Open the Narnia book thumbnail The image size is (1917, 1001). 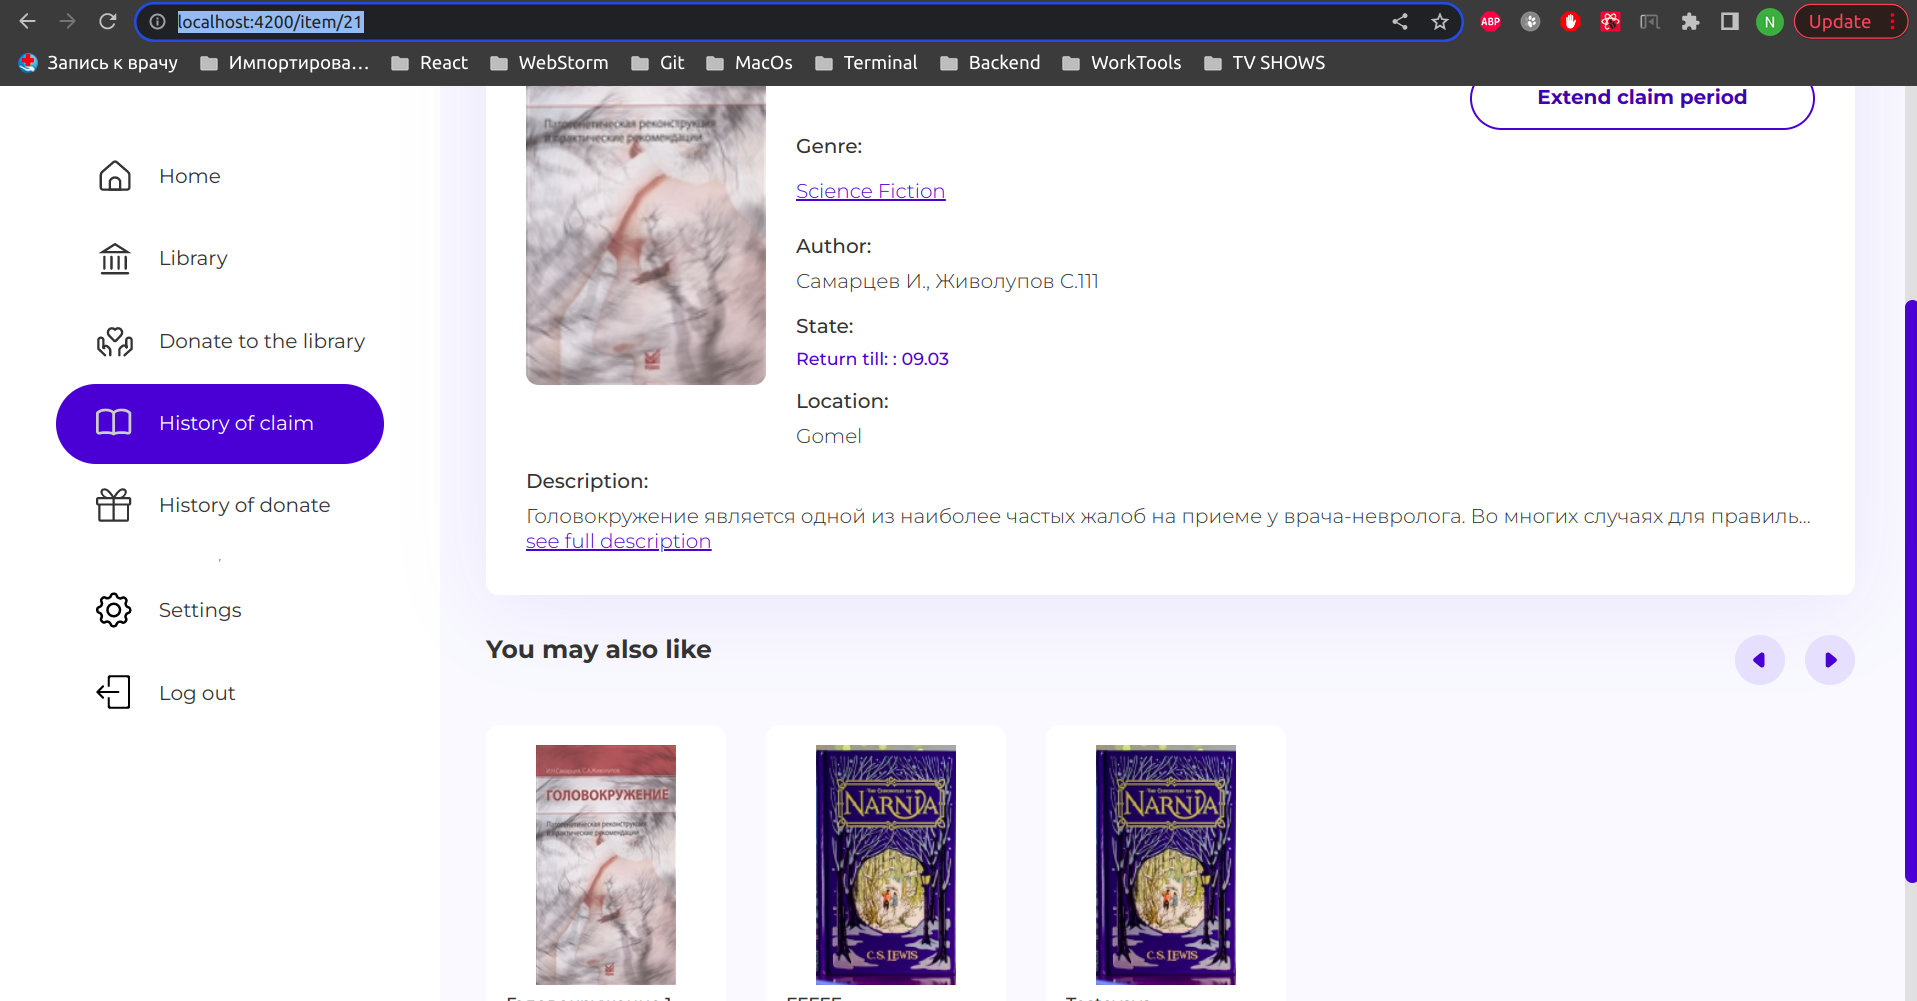coord(885,863)
